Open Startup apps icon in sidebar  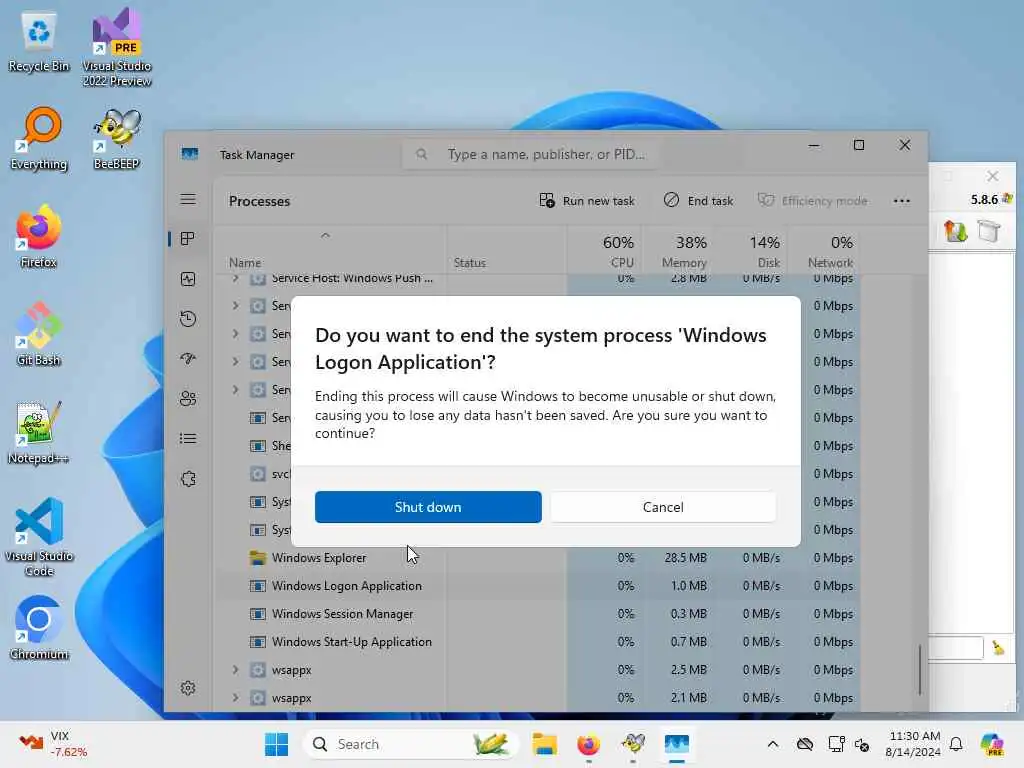(188, 359)
